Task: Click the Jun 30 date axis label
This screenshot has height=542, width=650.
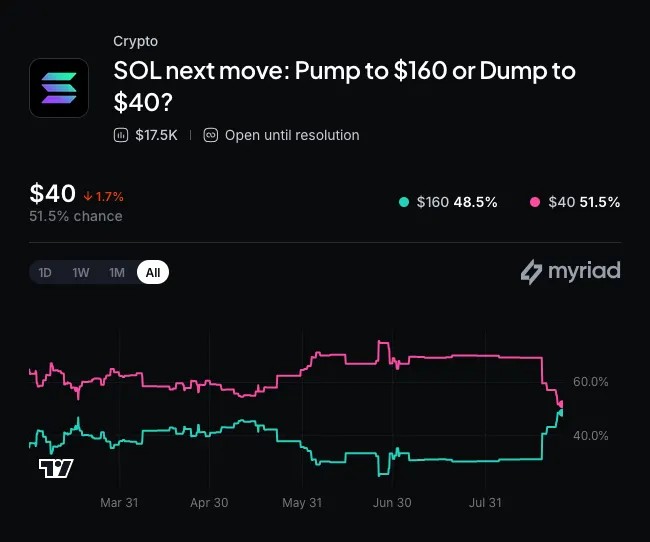Action: (x=392, y=503)
